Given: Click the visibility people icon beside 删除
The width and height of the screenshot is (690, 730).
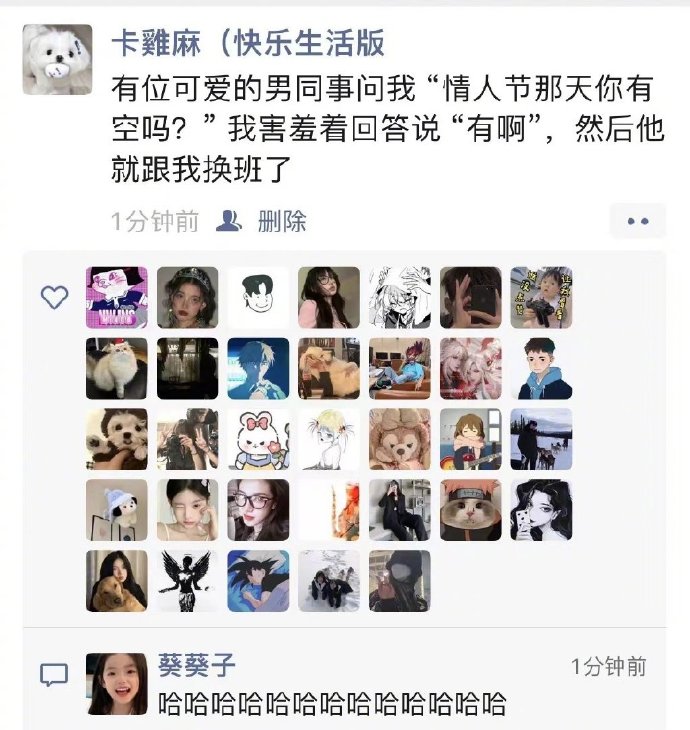Looking at the screenshot, I should point(229,221).
